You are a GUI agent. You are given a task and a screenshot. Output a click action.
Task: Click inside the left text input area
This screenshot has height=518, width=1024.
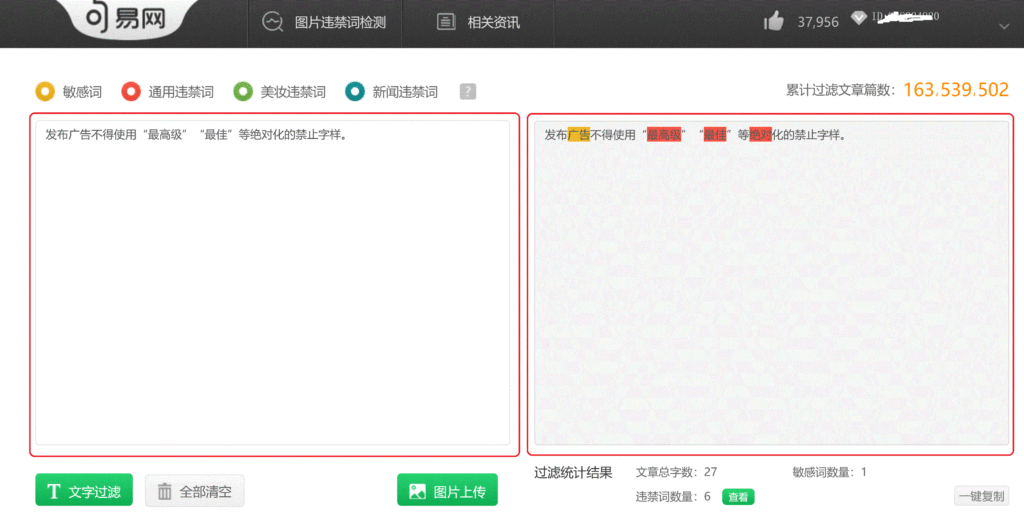[x=273, y=282]
